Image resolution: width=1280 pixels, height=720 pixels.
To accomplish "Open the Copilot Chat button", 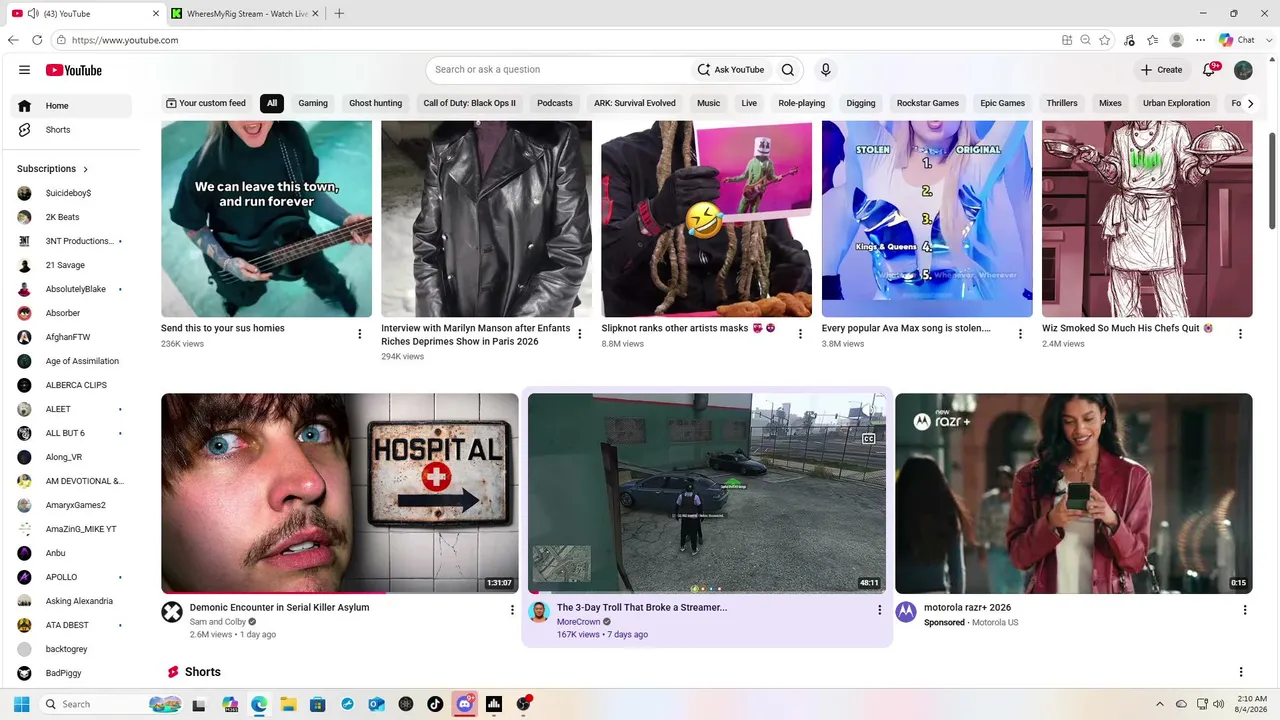I will click(x=1237, y=40).
